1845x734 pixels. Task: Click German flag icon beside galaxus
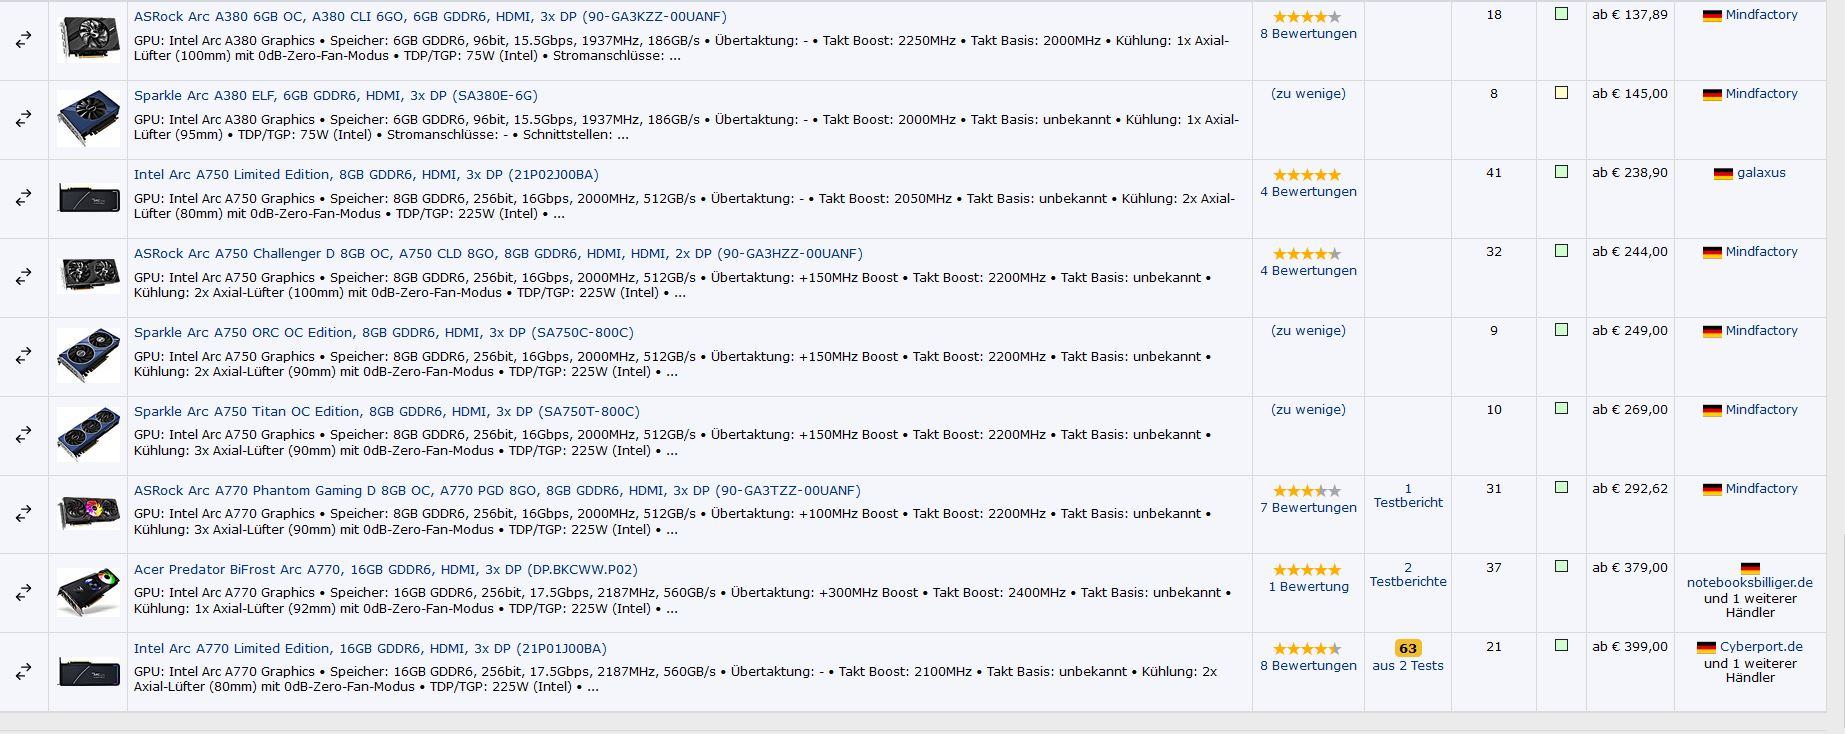point(1723,174)
